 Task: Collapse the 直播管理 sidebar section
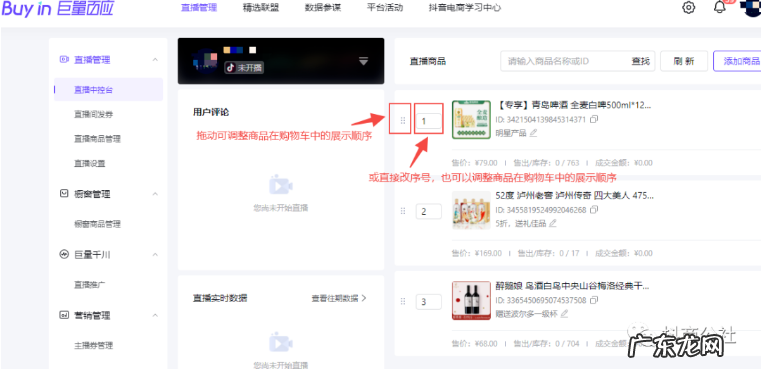[x=155, y=60]
